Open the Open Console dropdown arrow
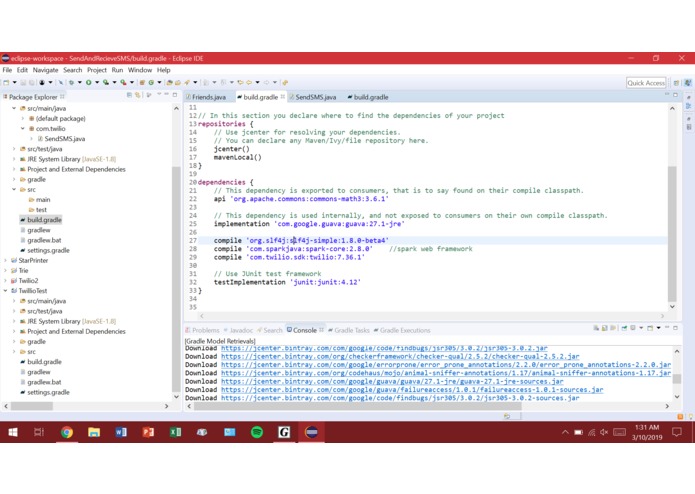Viewport: 695px width, 494px height. click(659, 328)
